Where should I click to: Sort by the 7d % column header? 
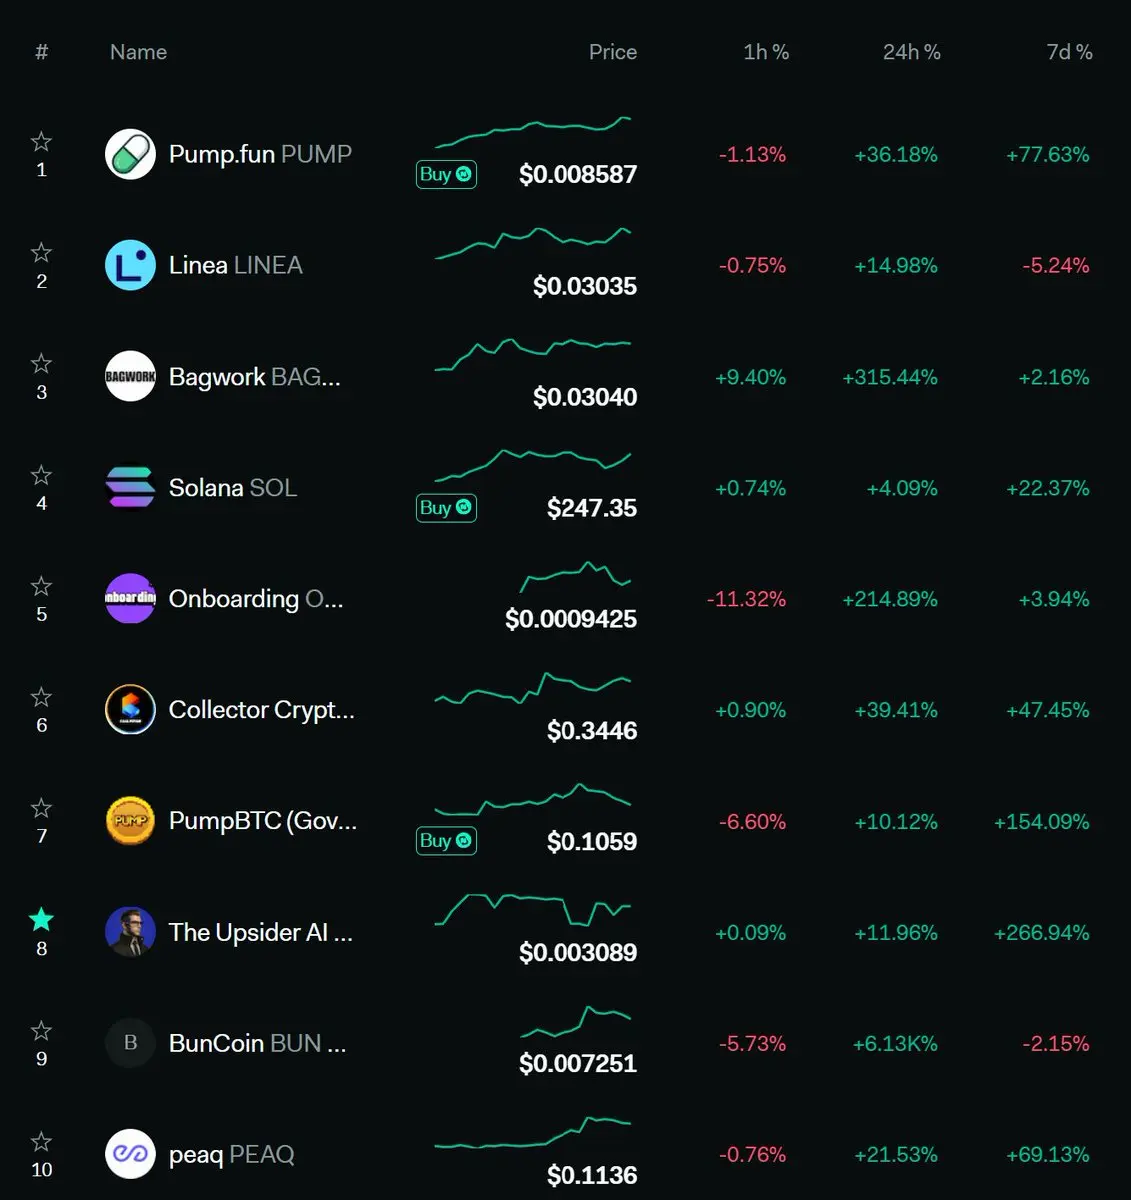pos(1069,52)
